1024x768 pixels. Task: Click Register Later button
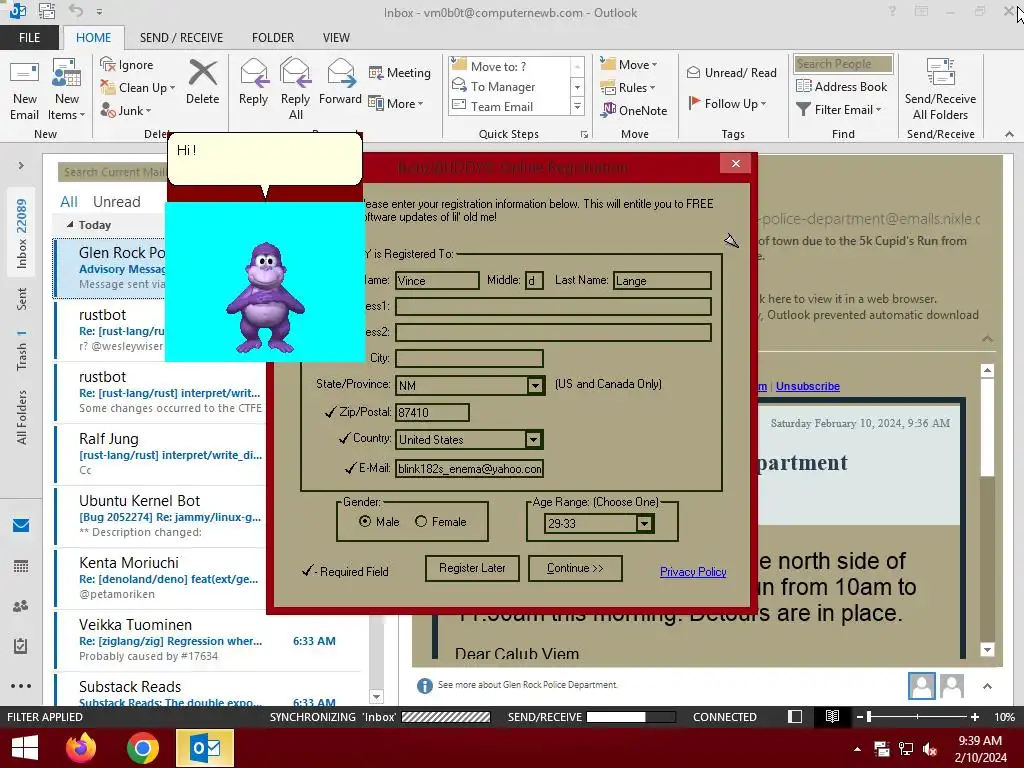(472, 568)
